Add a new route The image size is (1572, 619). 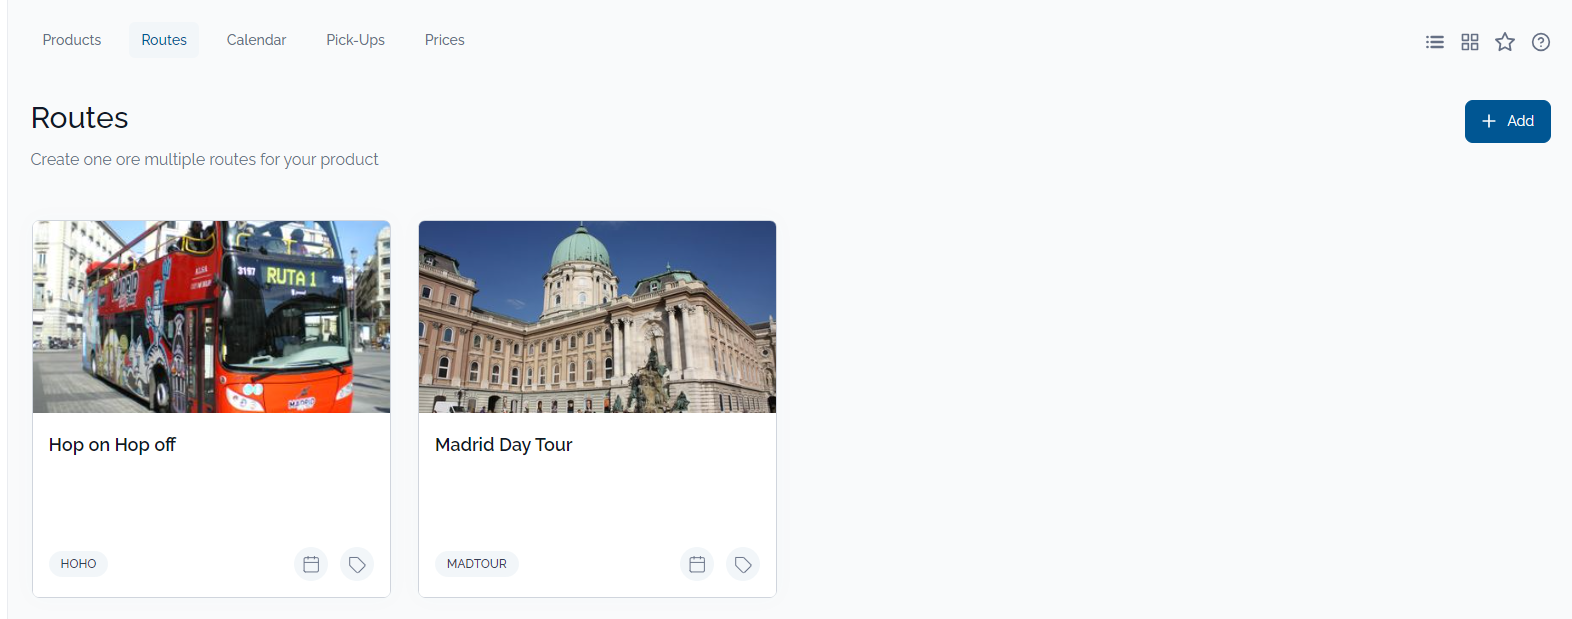[x=1507, y=121]
